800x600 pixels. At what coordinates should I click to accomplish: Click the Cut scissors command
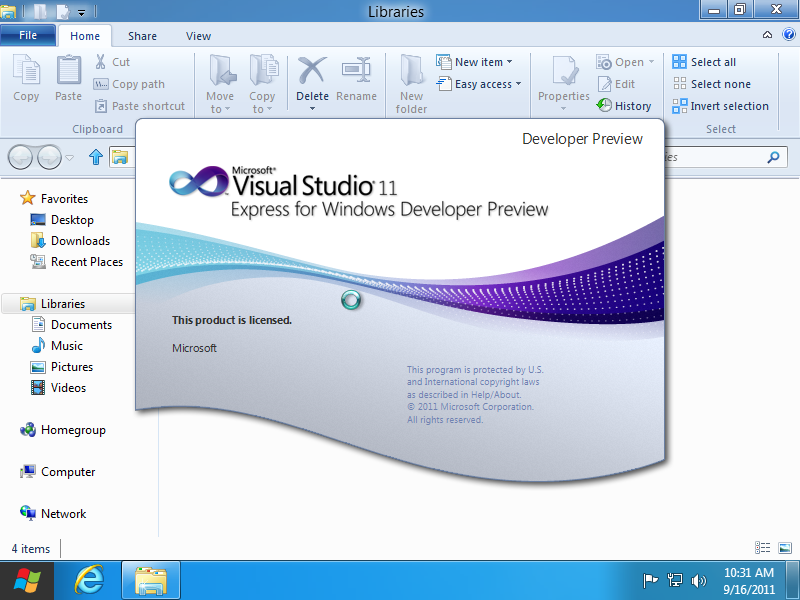pos(112,62)
